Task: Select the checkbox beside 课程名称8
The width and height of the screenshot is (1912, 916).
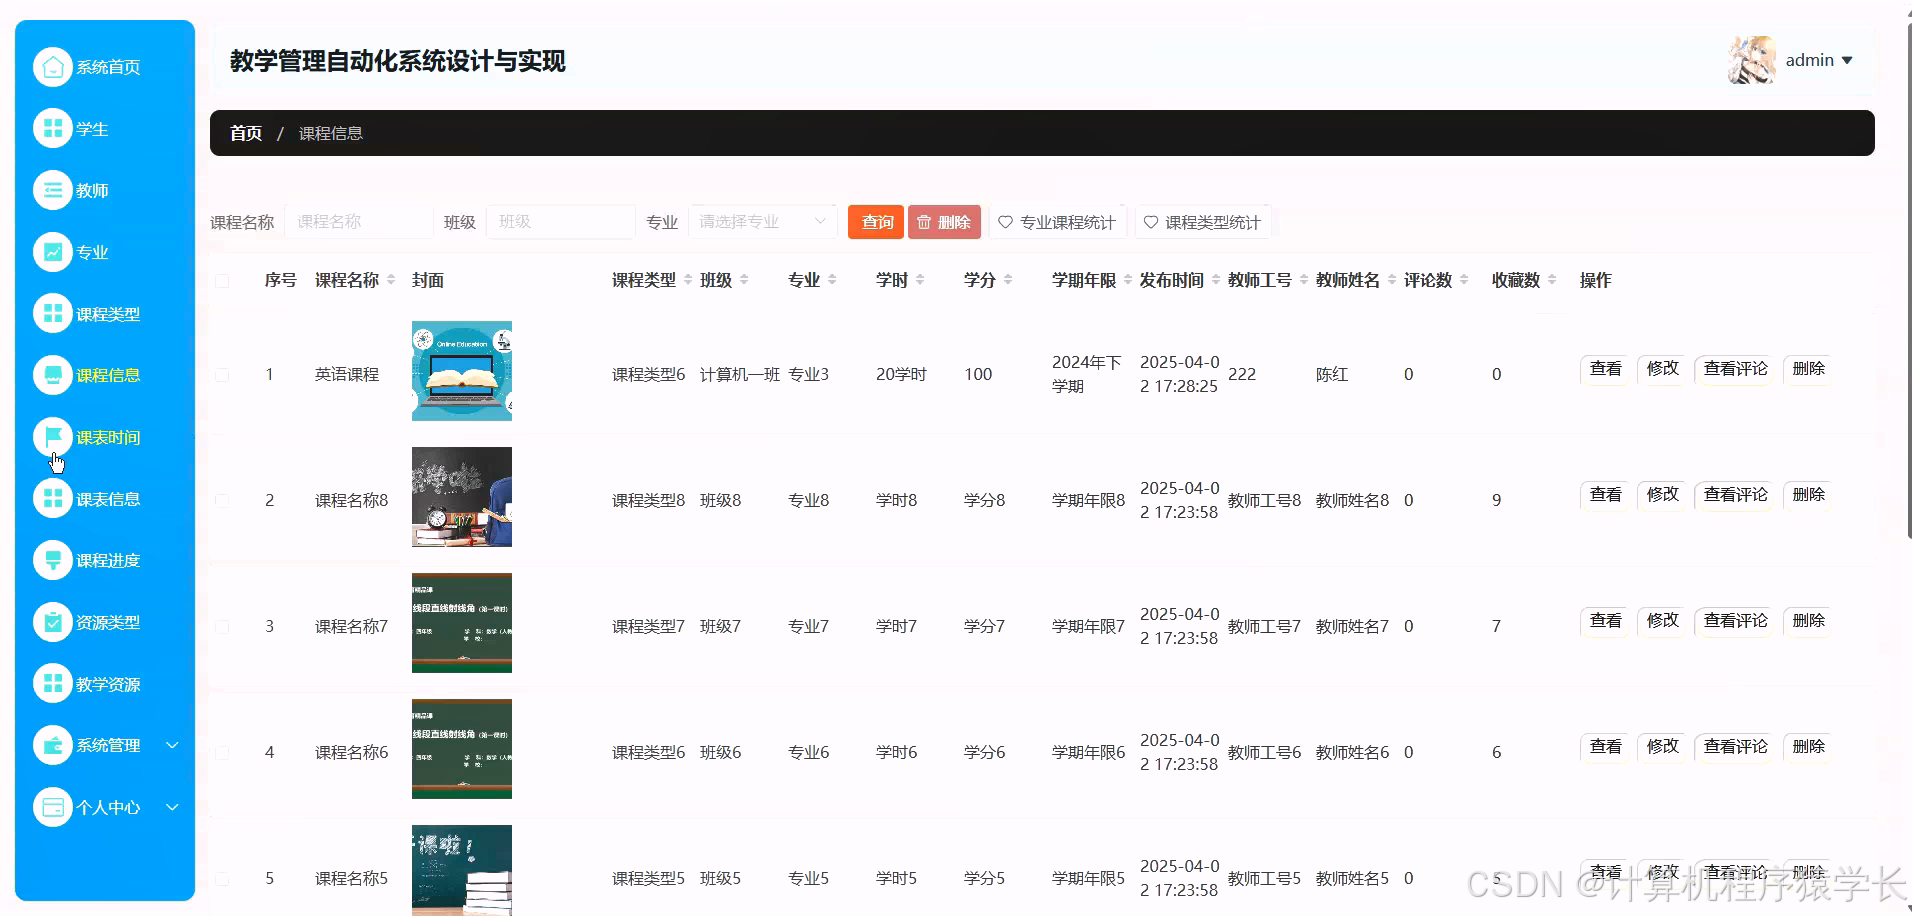Action: [222, 500]
